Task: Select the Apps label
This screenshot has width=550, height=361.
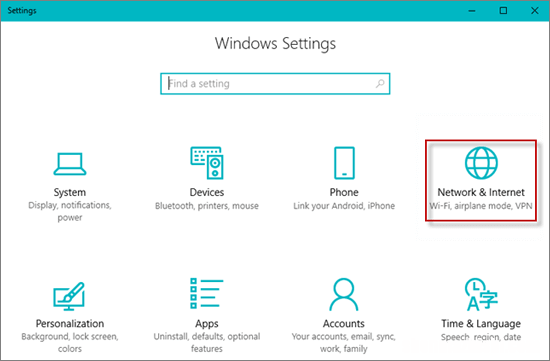Action: [207, 324]
